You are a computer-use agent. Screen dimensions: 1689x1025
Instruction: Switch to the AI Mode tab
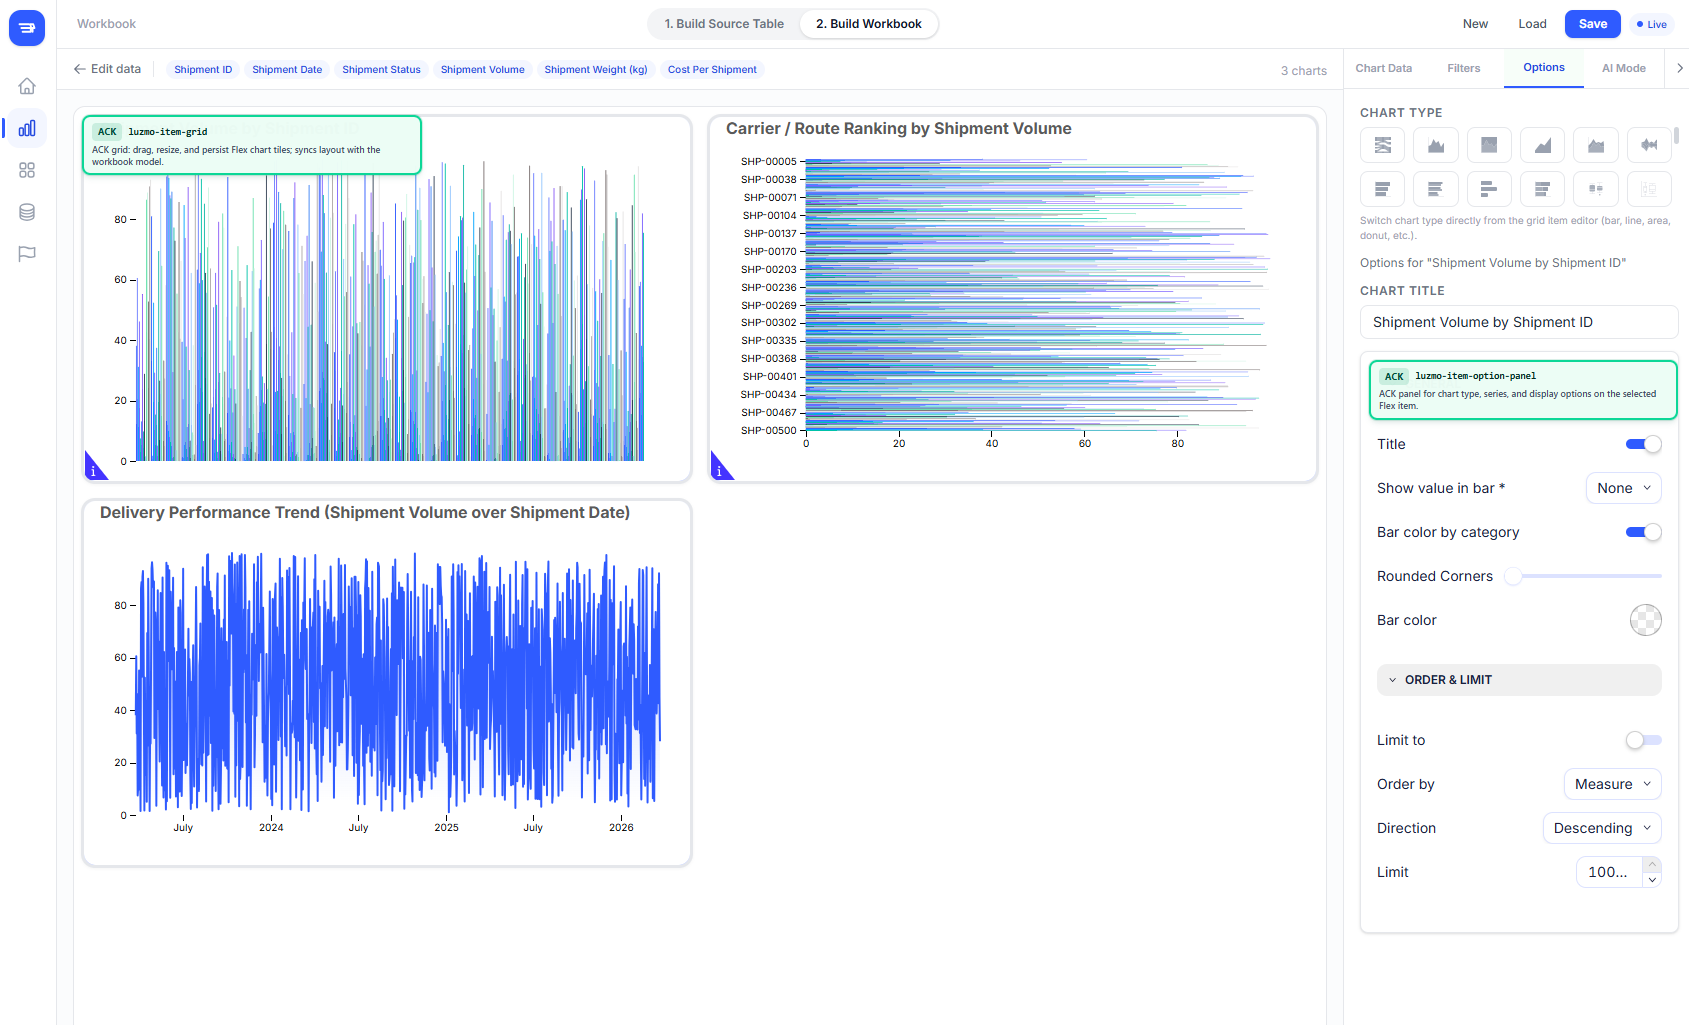[x=1623, y=68]
